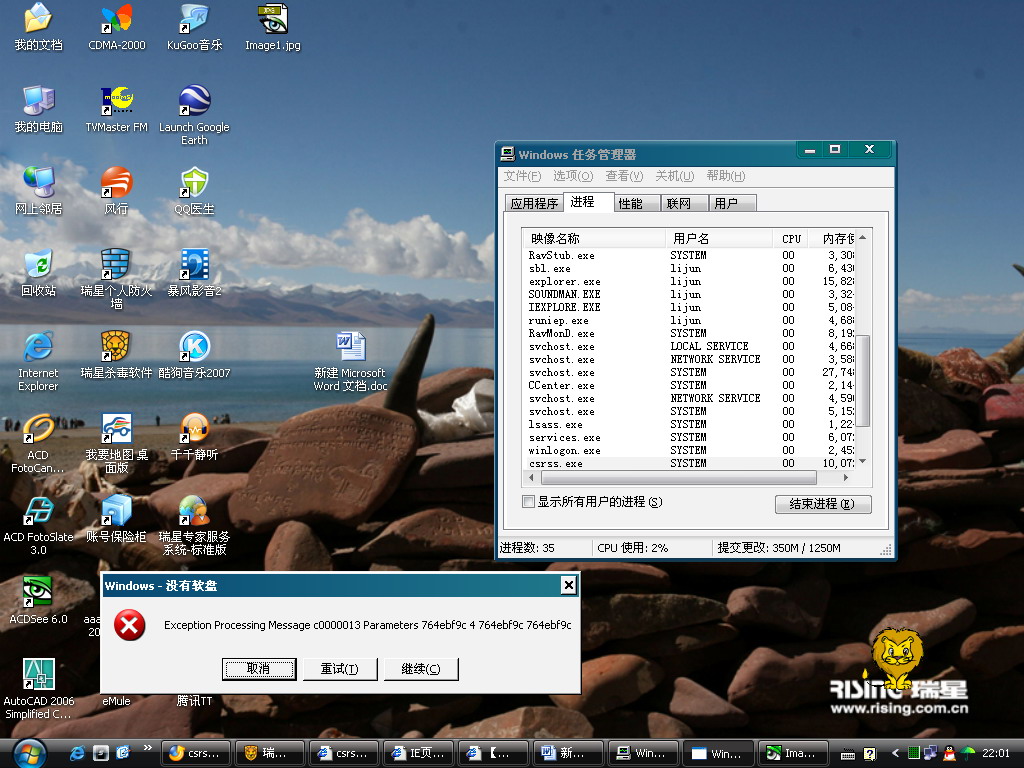Screen dimensions: 1024x768
Task: Click 重试(T) in the error dialog
Action: (339, 669)
